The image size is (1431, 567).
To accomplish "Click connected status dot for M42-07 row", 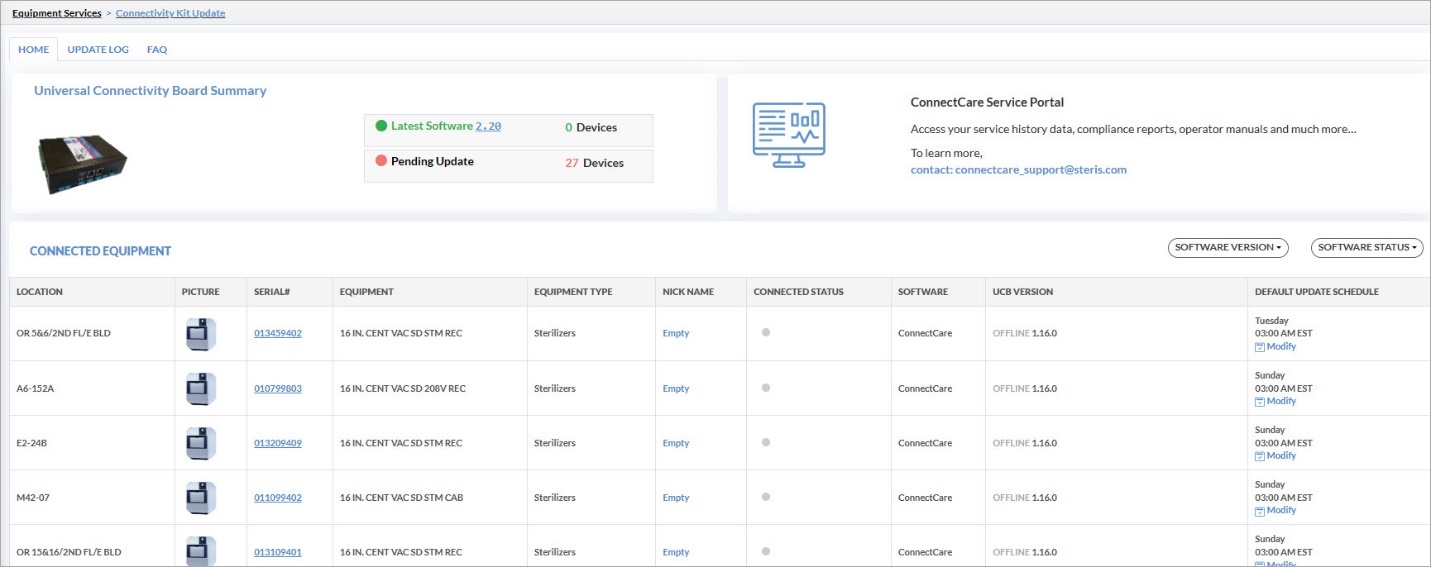I will (766, 496).
